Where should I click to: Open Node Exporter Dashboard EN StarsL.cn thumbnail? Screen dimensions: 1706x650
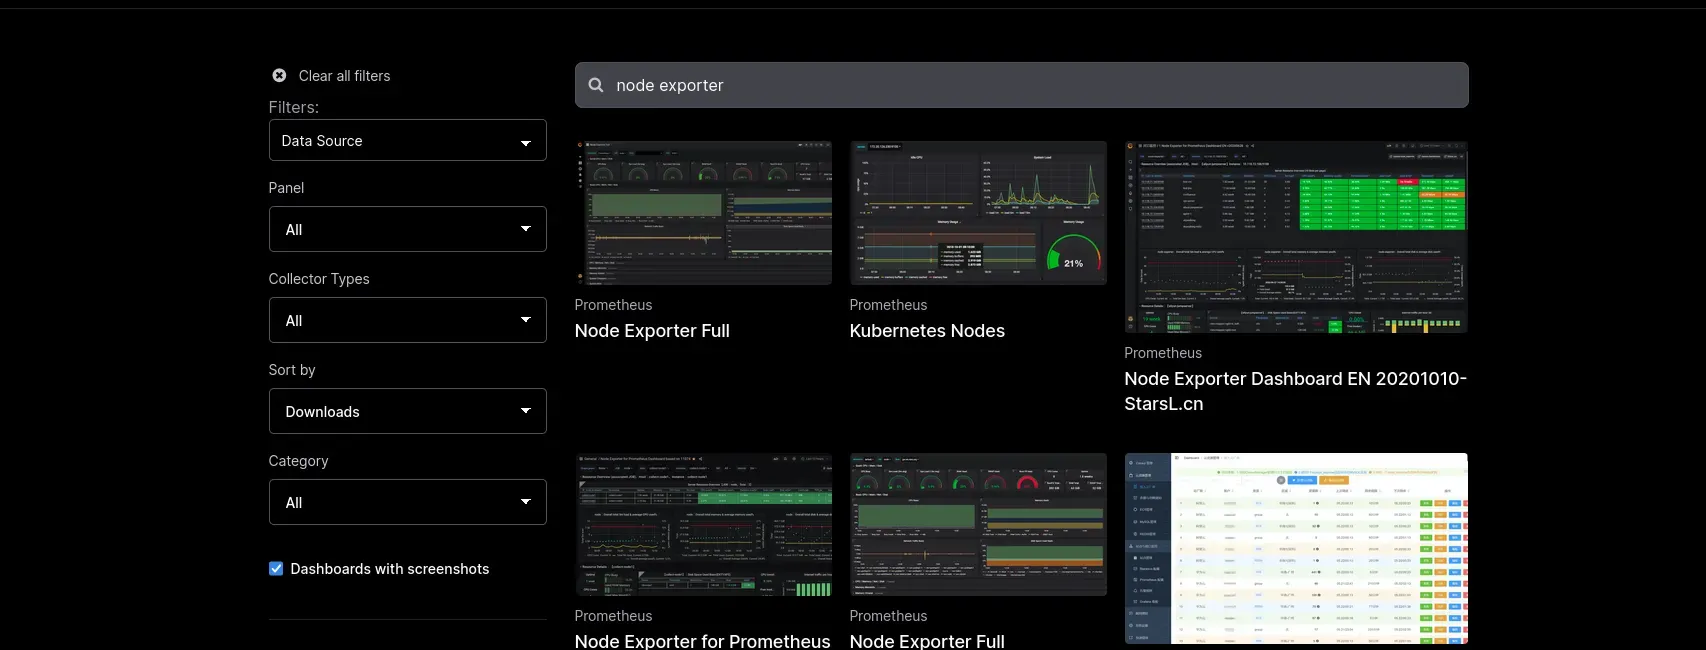[1296, 237]
